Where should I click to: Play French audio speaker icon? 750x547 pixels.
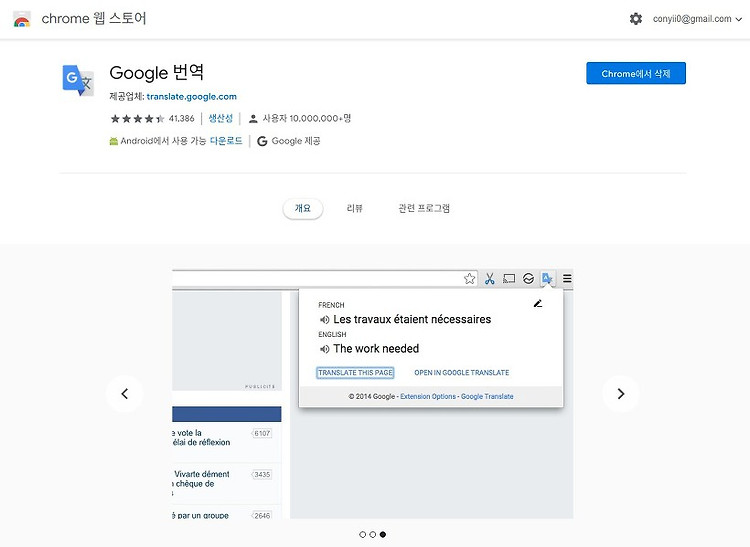(324, 319)
